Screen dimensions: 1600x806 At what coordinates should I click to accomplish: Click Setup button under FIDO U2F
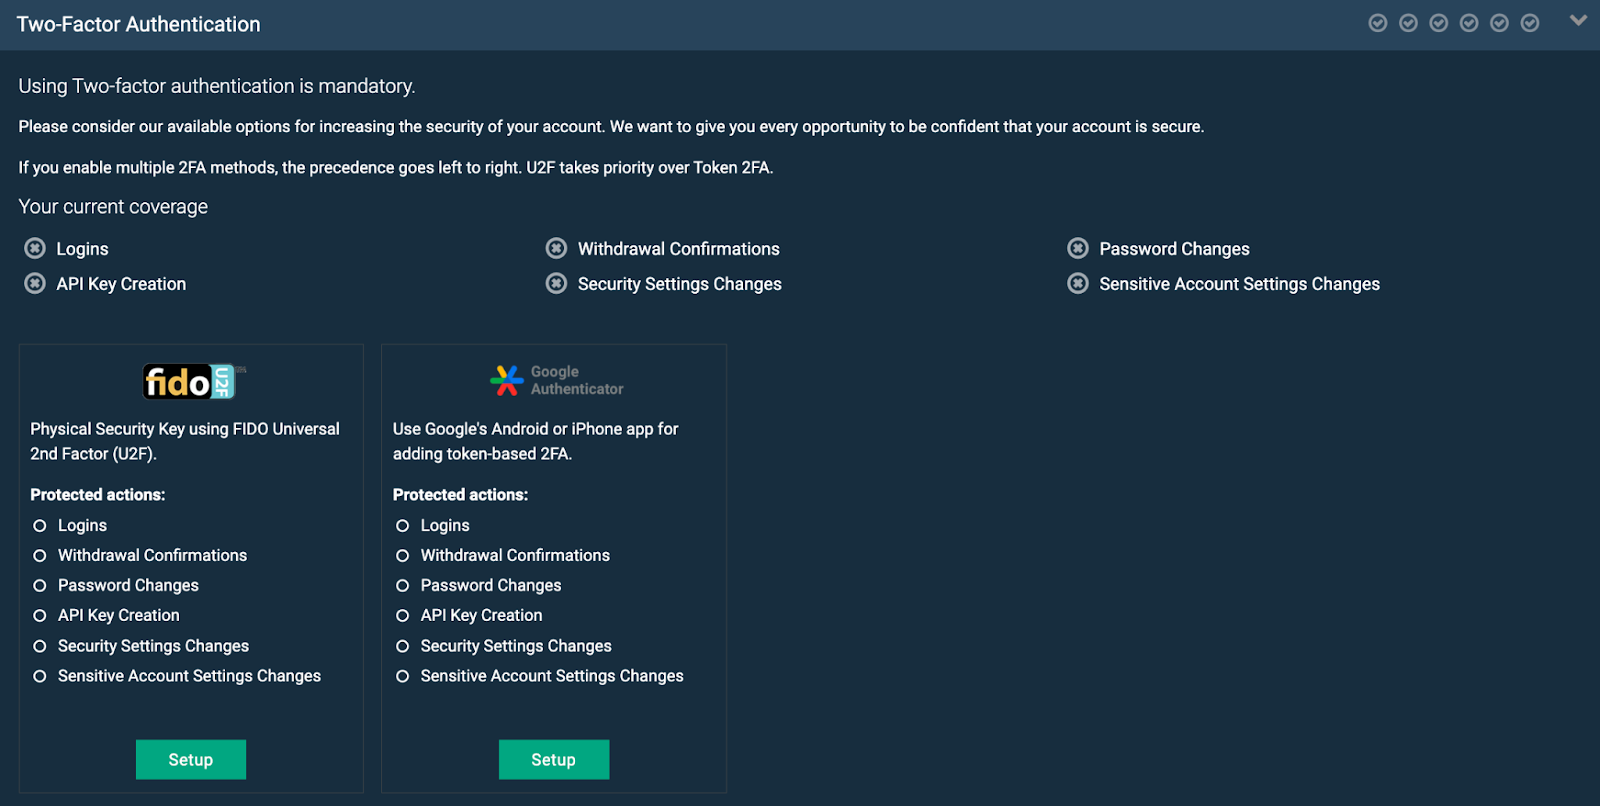coord(191,760)
